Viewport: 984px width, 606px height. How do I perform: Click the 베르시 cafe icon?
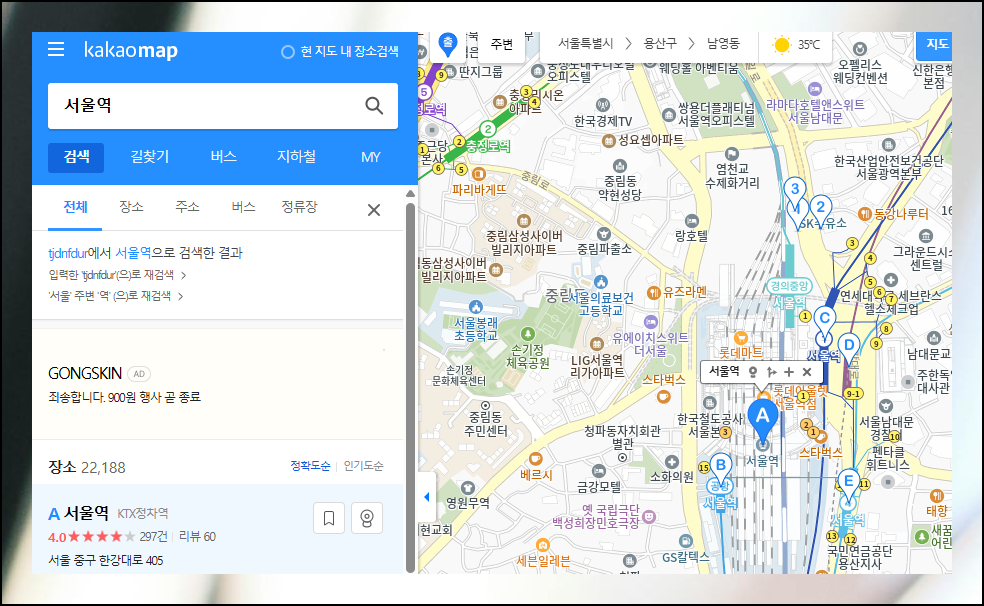click(x=535, y=459)
